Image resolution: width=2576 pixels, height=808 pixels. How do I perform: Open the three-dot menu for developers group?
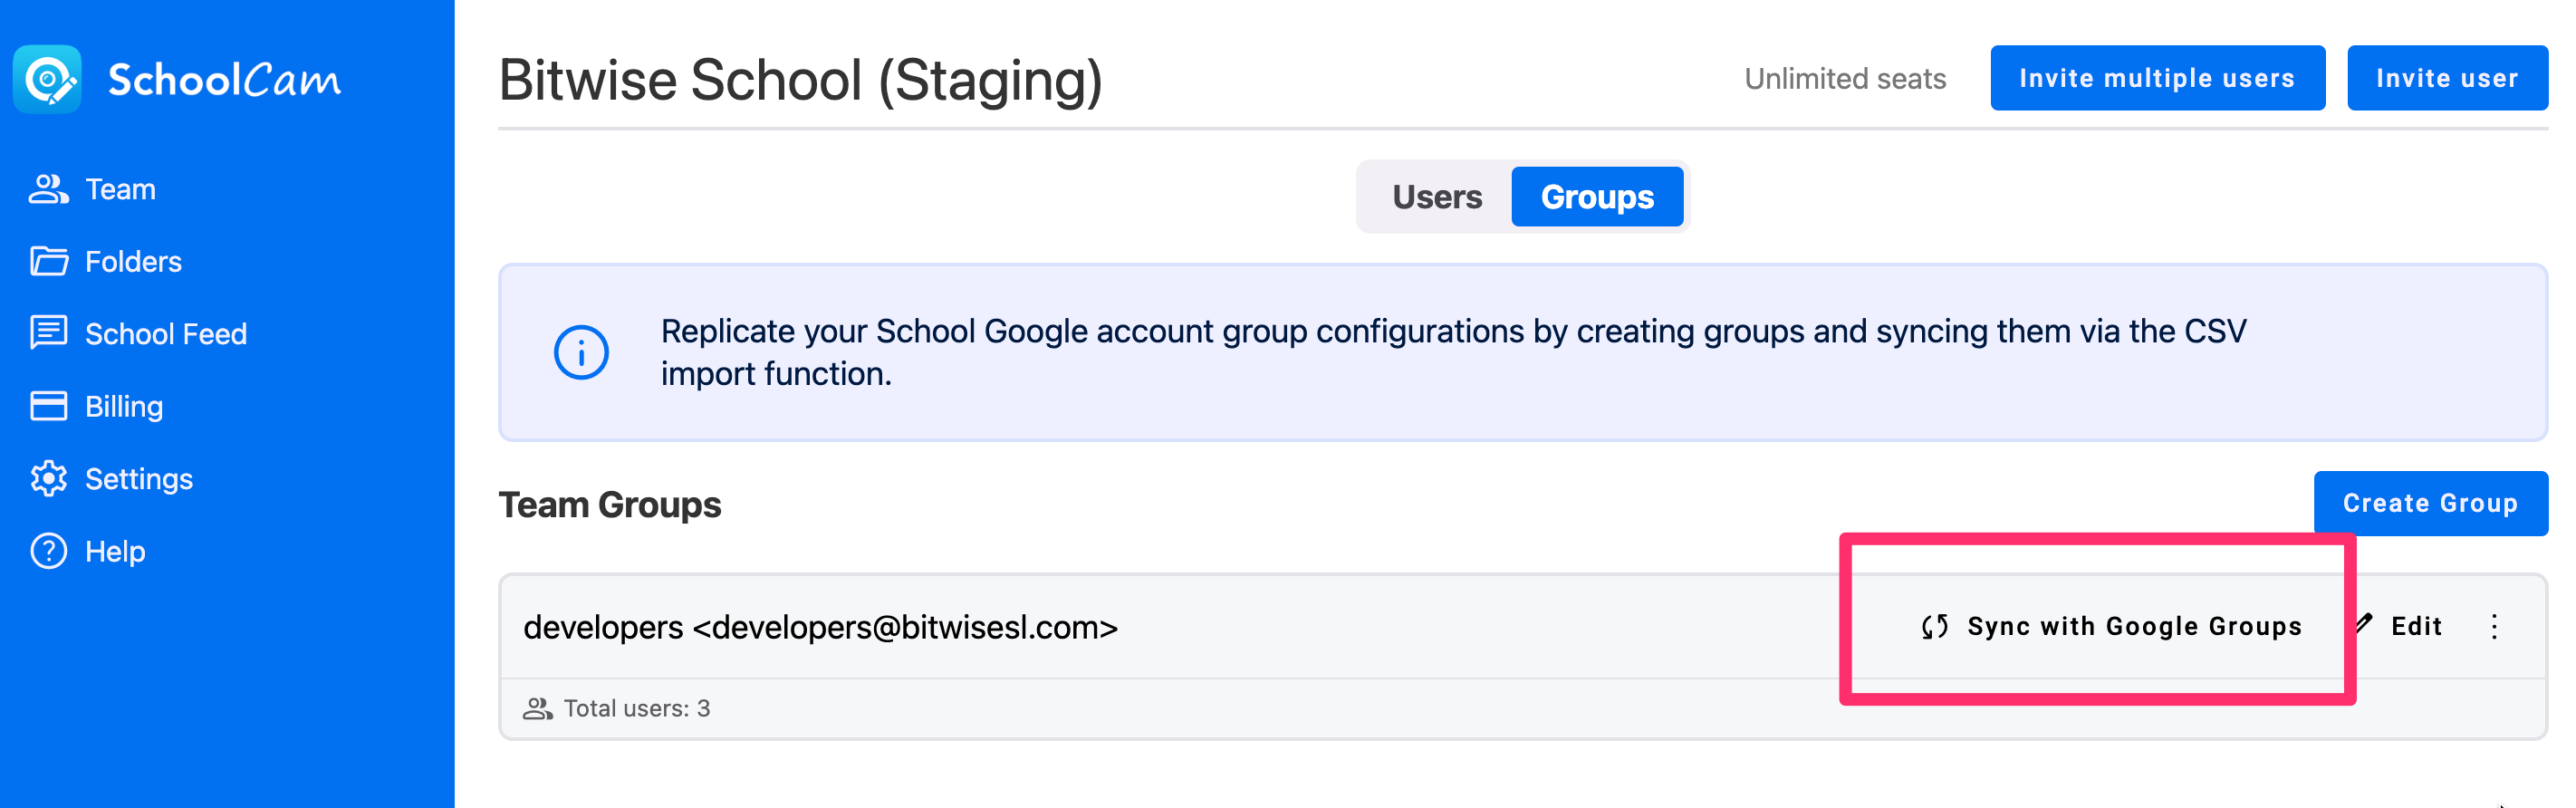tap(2494, 626)
